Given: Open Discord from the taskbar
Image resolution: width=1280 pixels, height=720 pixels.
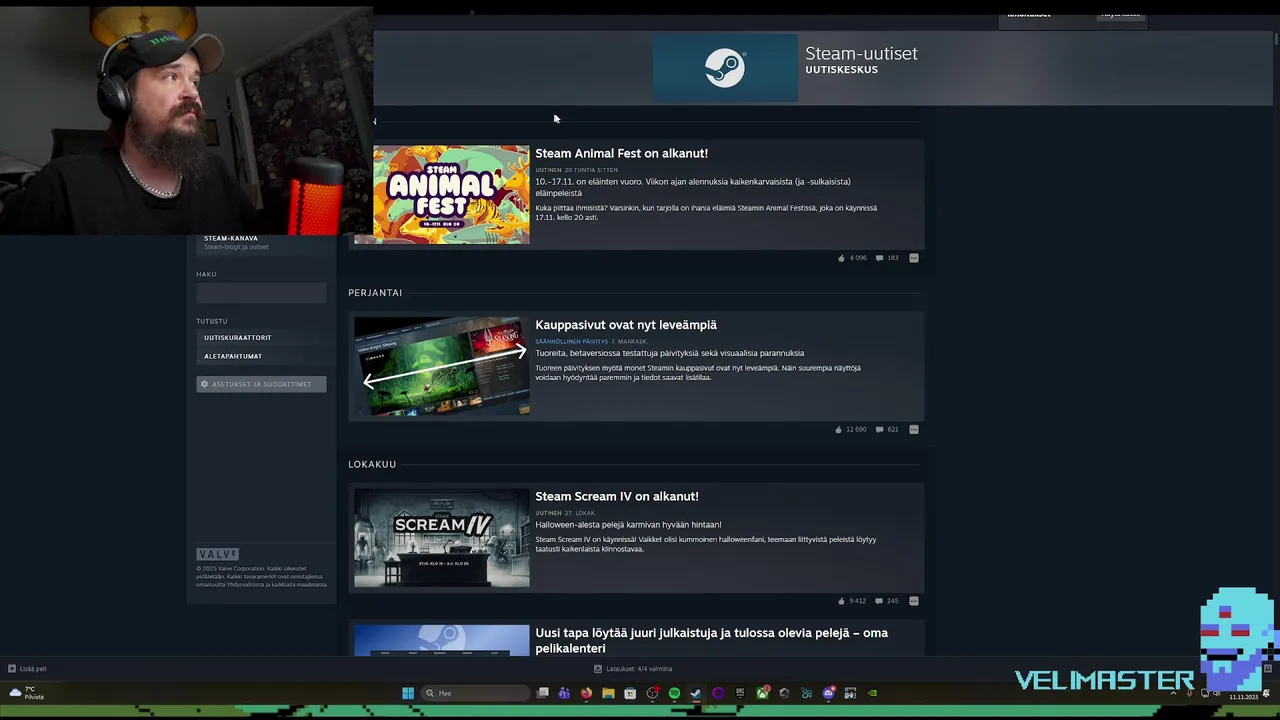Looking at the screenshot, I should coord(828,693).
